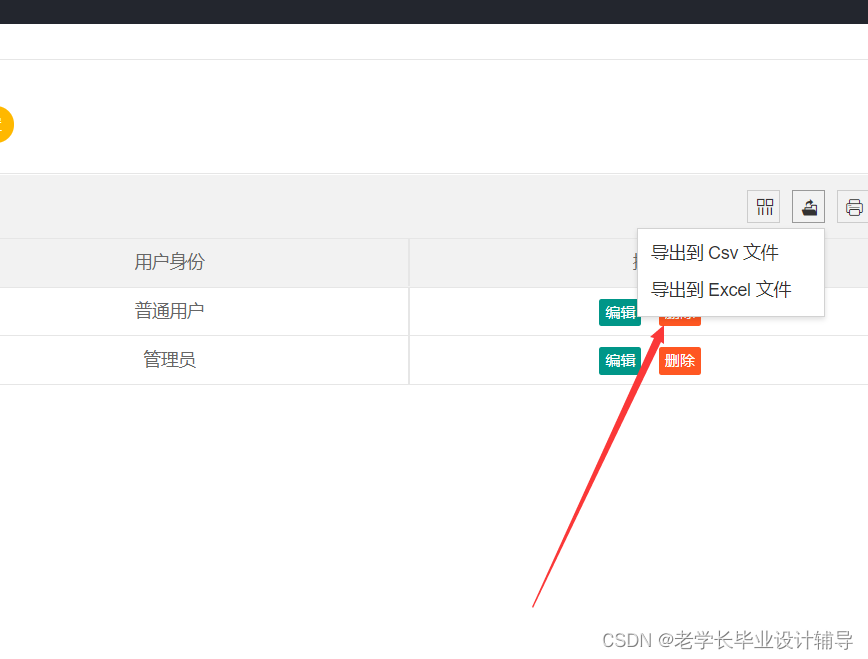Viewport: 868px width, 659px height.
Task: Select 导出到 Csv 文件 from export menu
Action: point(714,253)
